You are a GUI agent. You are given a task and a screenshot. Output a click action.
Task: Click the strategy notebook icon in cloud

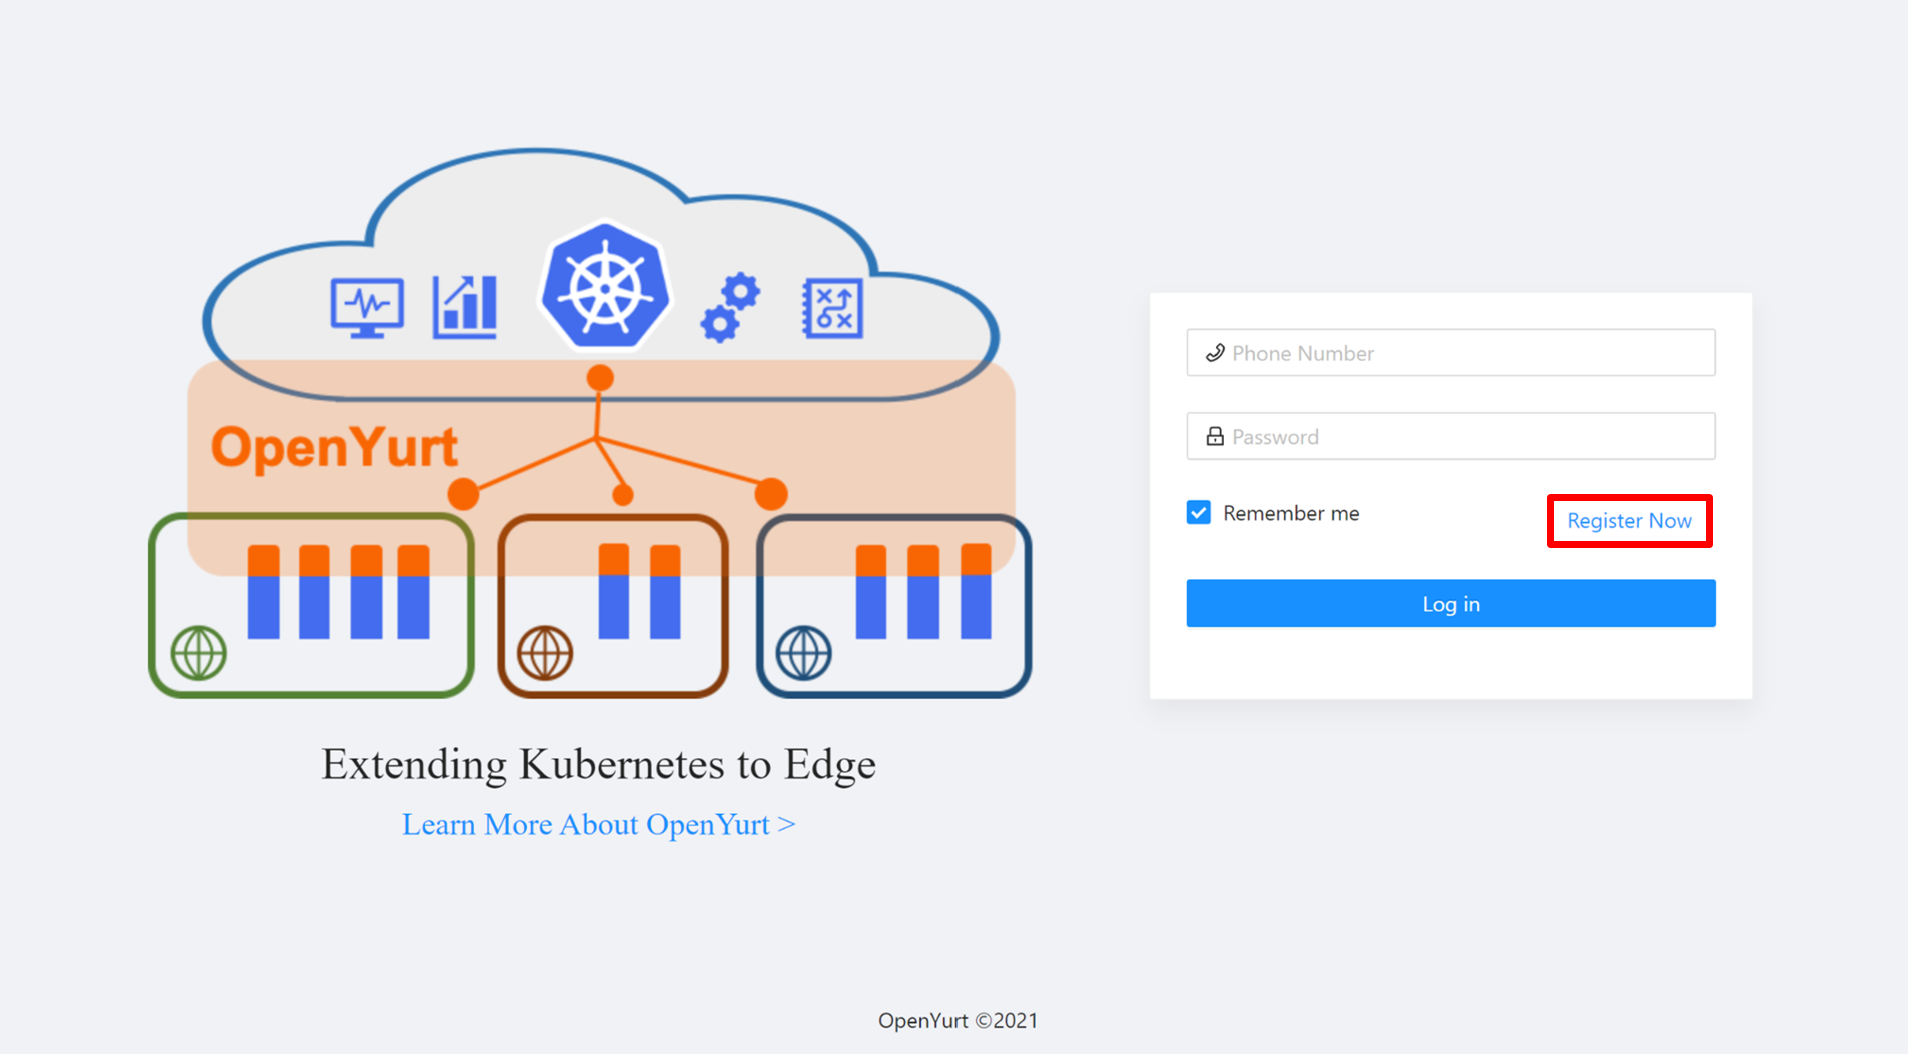pyautogui.click(x=832, y=308)
